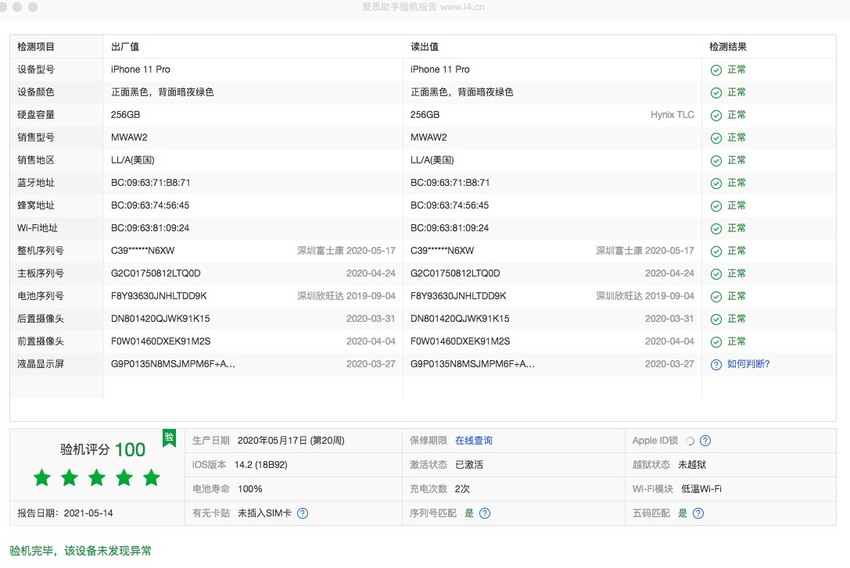This screenshot has width=850, height=568.
Task: Select read front camera serial F0W01460DXEK91M2S
Action: pos(460,341)
